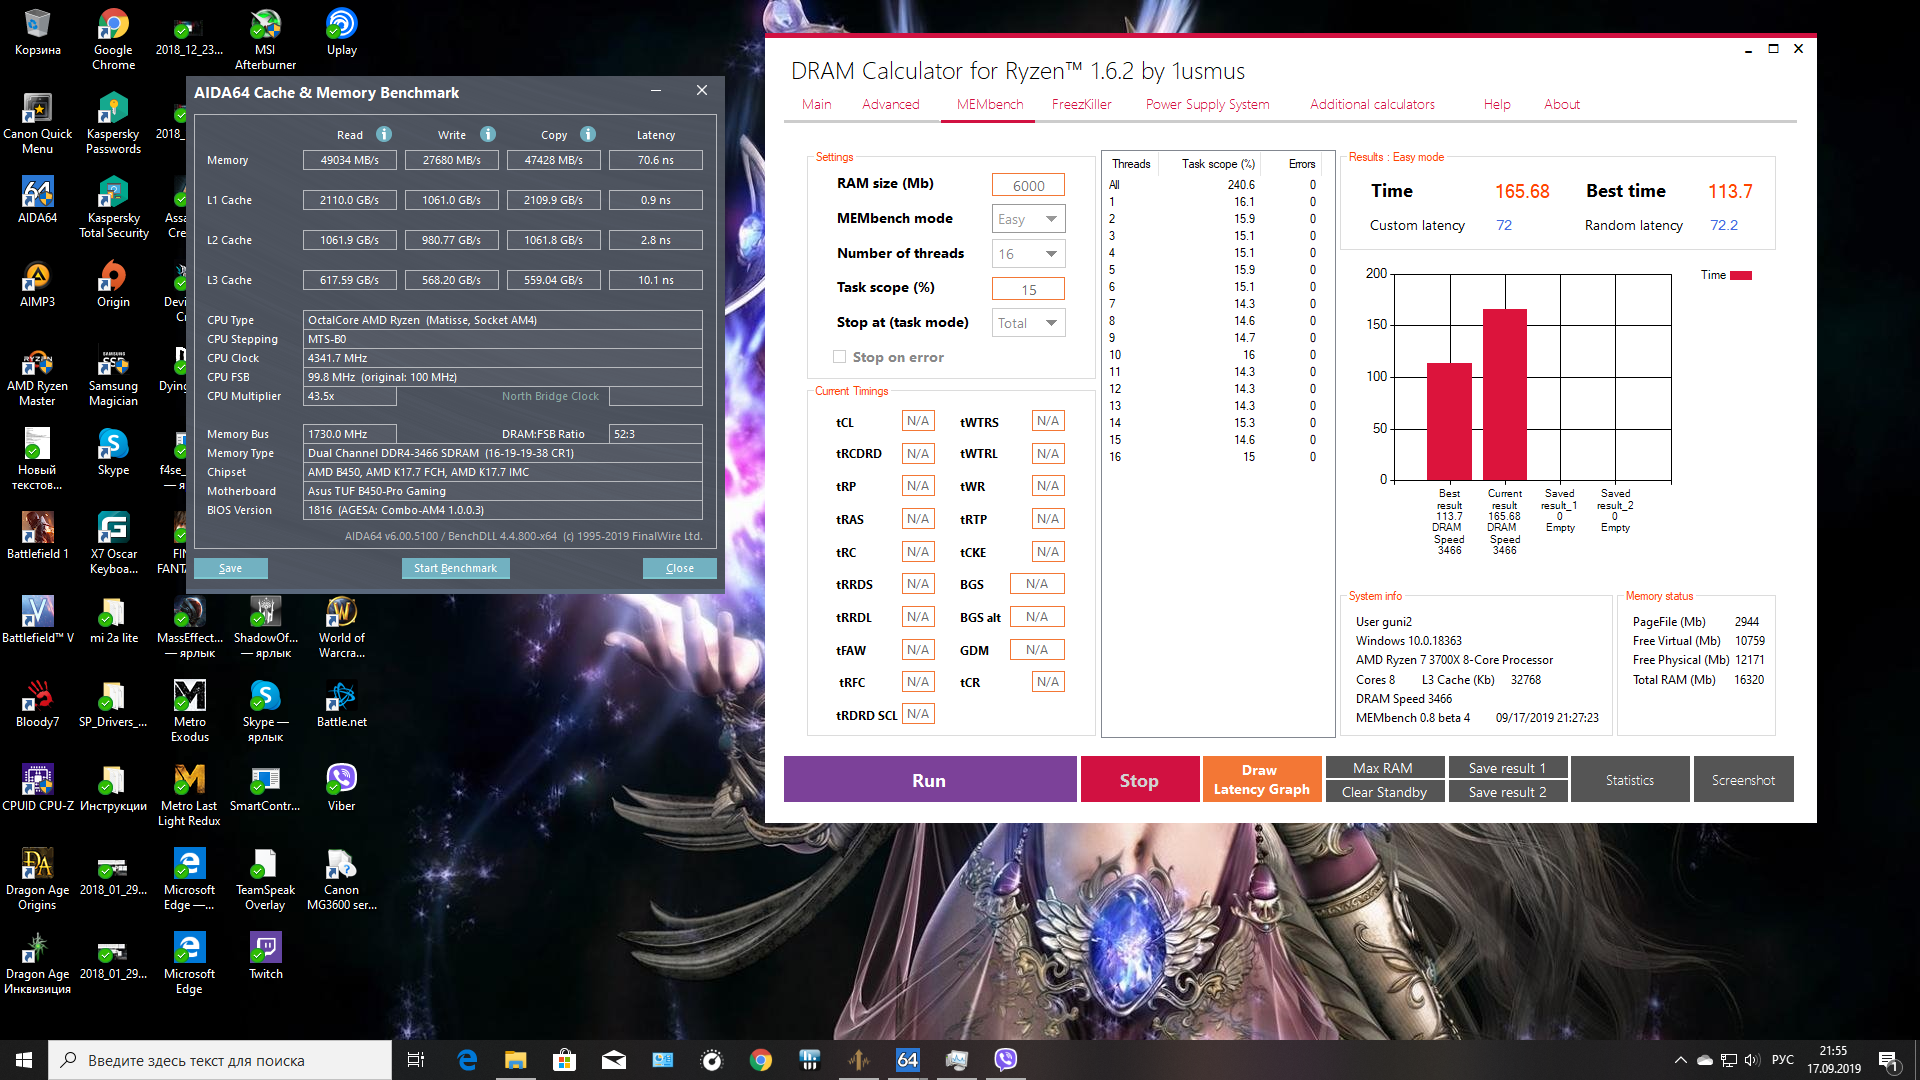Click the red Time legend swatch
The height and width of the screenshot is (1080, 1920).
click(x=1740, y=275)
